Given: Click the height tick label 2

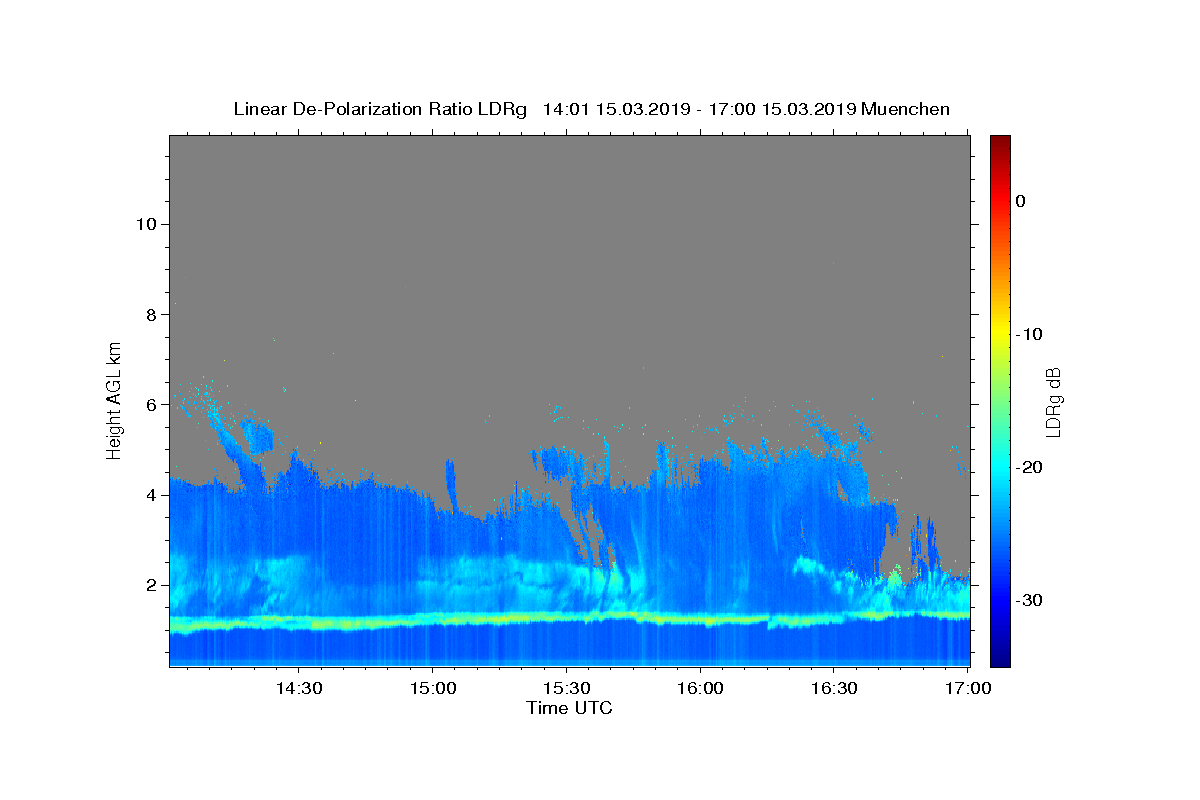Looking at the screenshot, I should pyautogui.click(x=150, y=585).
